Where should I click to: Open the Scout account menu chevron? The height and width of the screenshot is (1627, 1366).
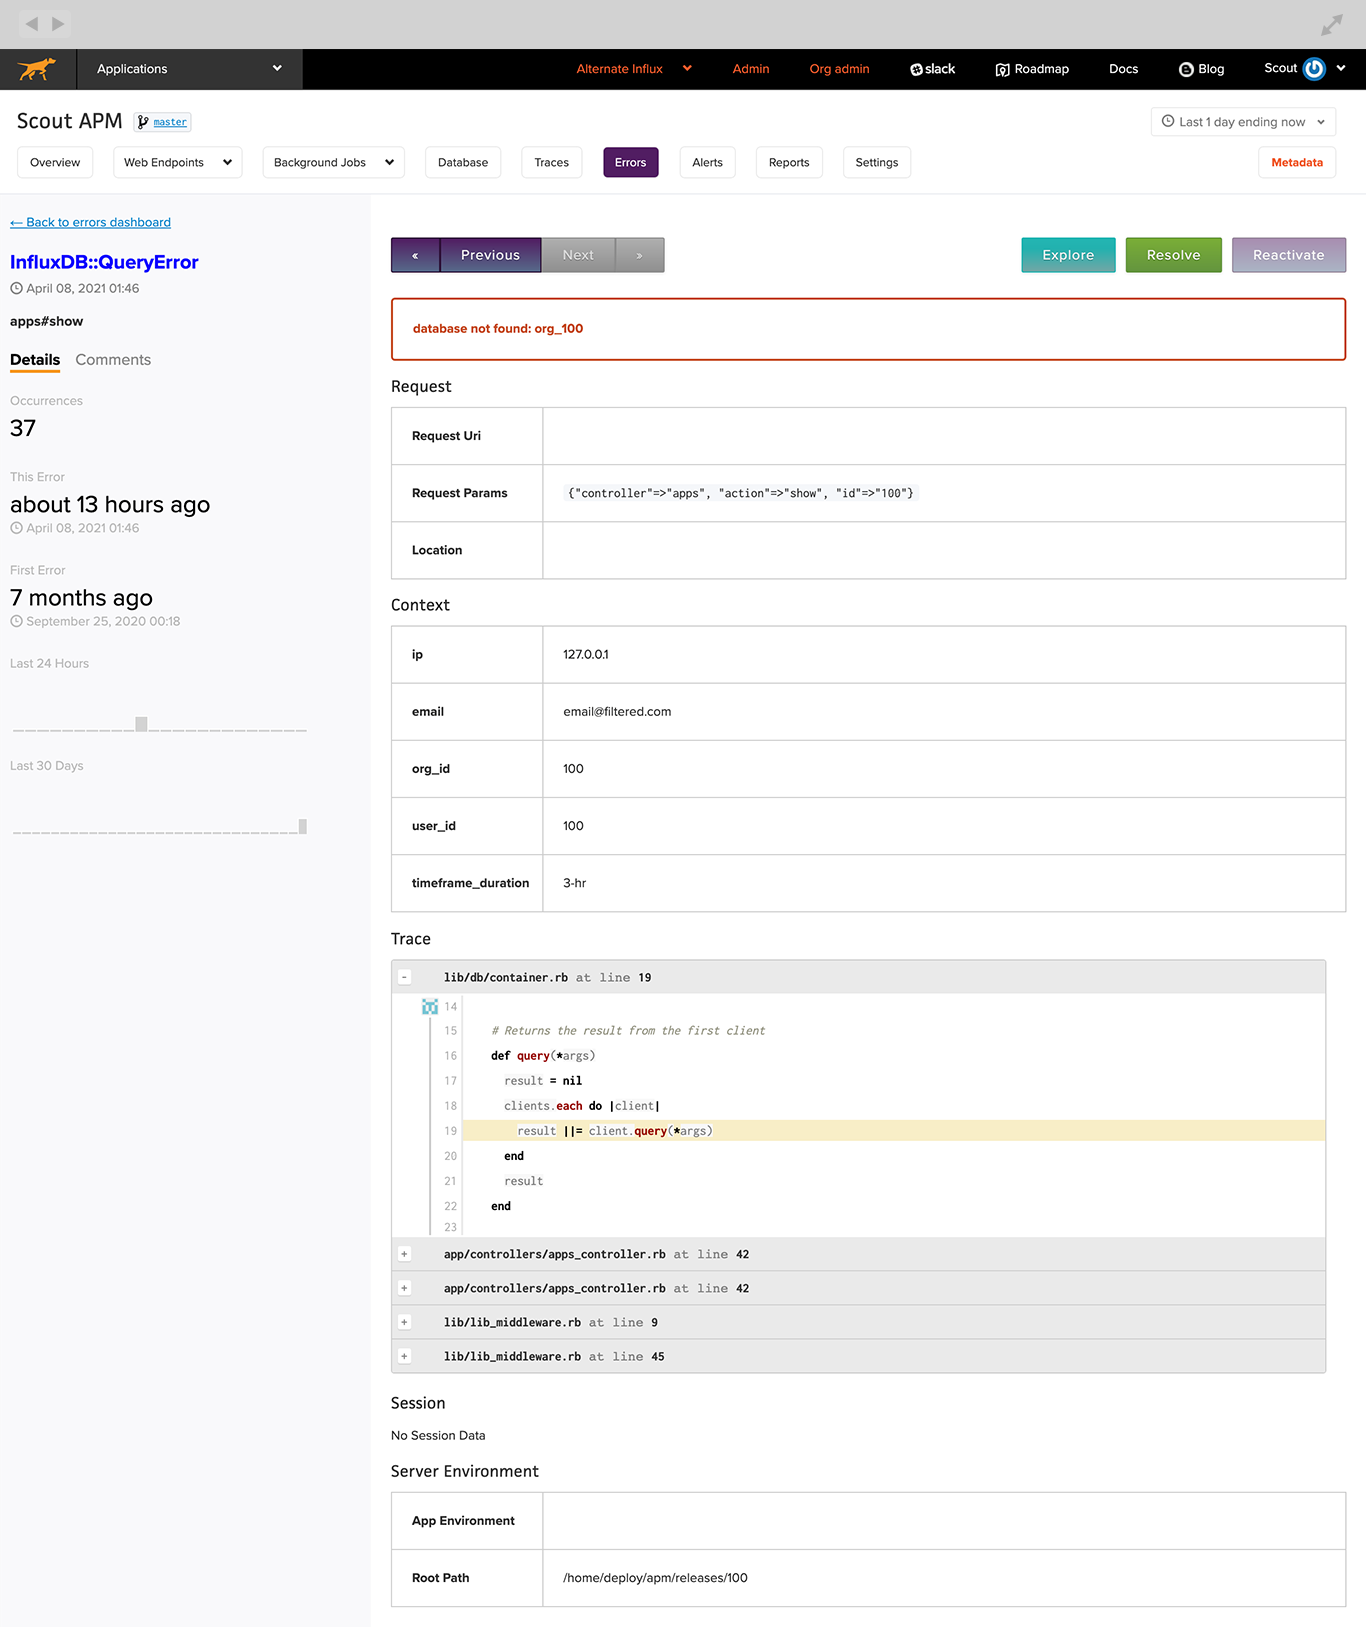tap(1341, 69)
